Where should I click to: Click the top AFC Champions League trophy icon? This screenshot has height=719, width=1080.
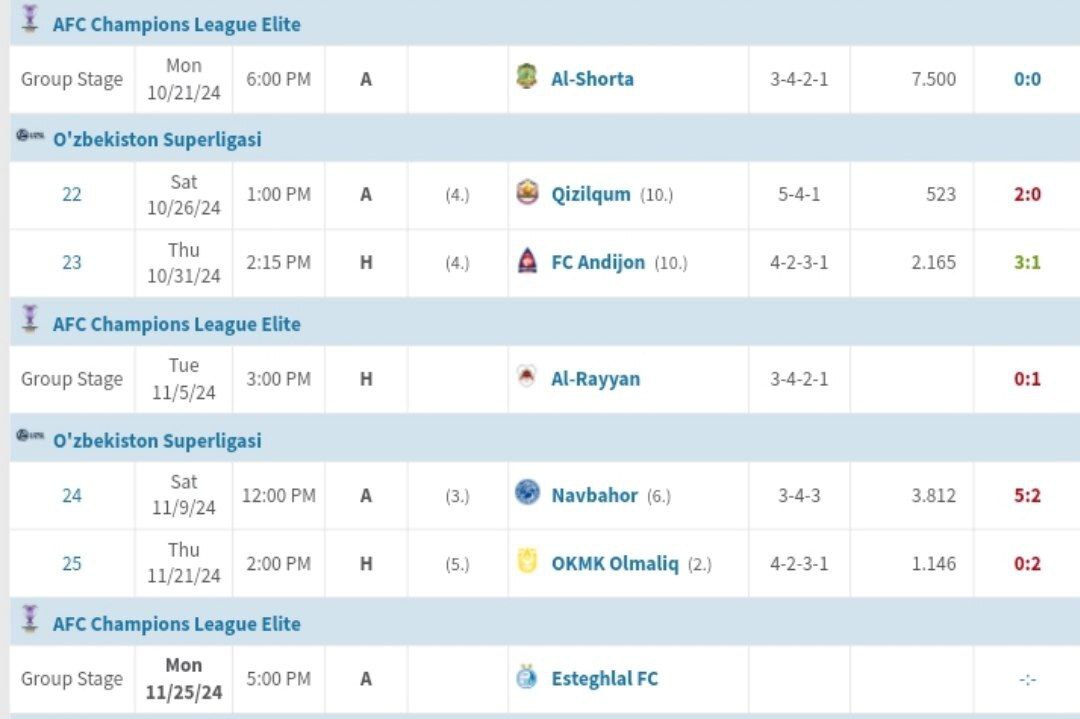(x=30, y=19)
